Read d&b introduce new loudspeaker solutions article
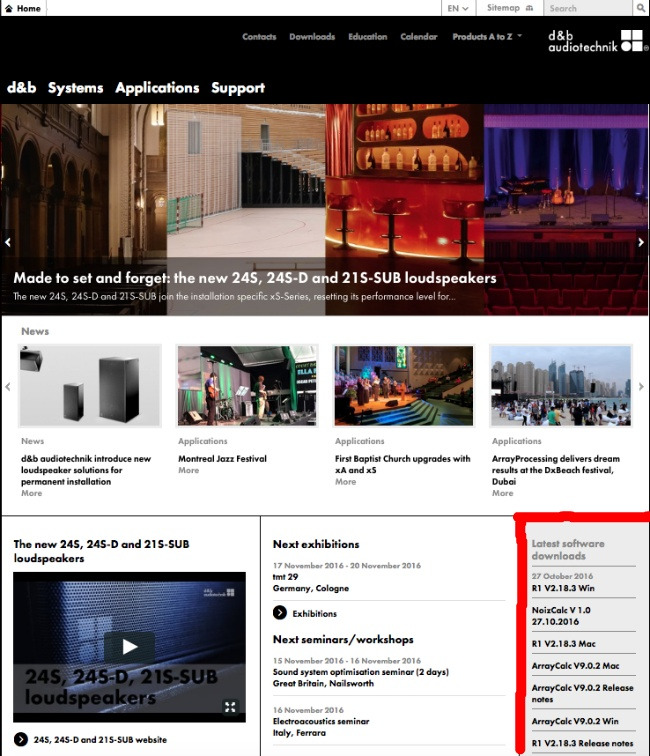650x756 pixels. tap(86, 470)
